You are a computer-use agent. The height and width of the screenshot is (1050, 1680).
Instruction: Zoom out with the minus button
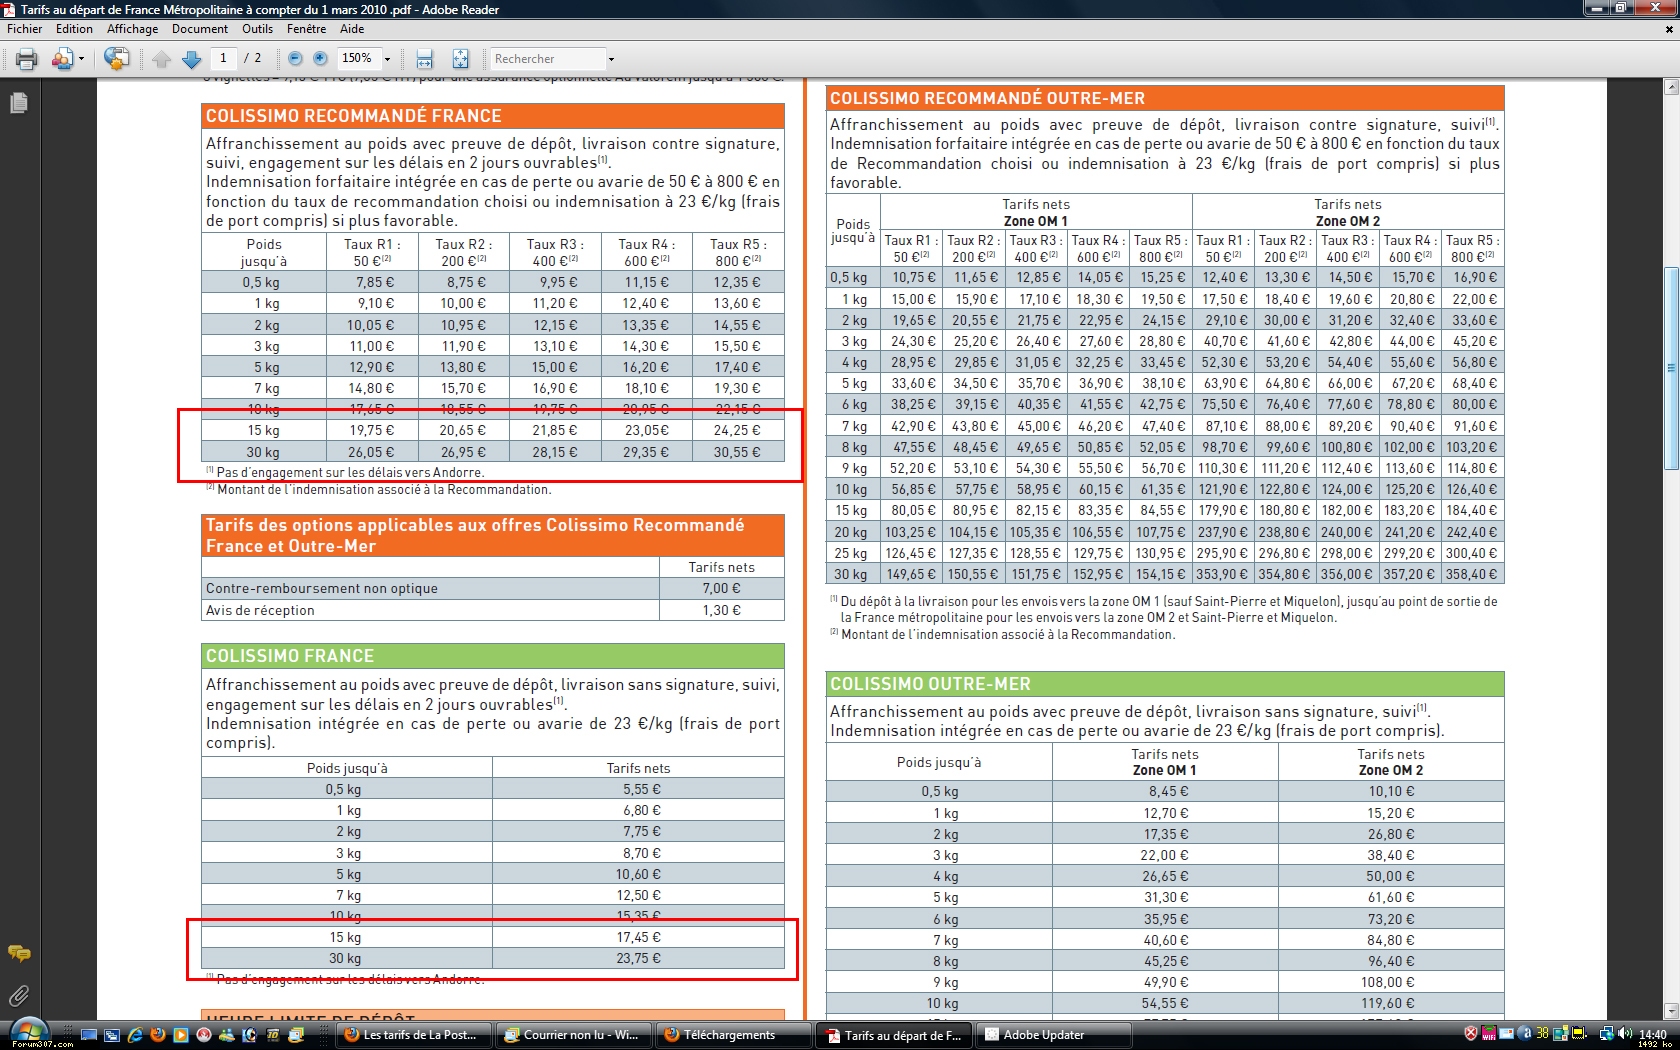(295, 59)
